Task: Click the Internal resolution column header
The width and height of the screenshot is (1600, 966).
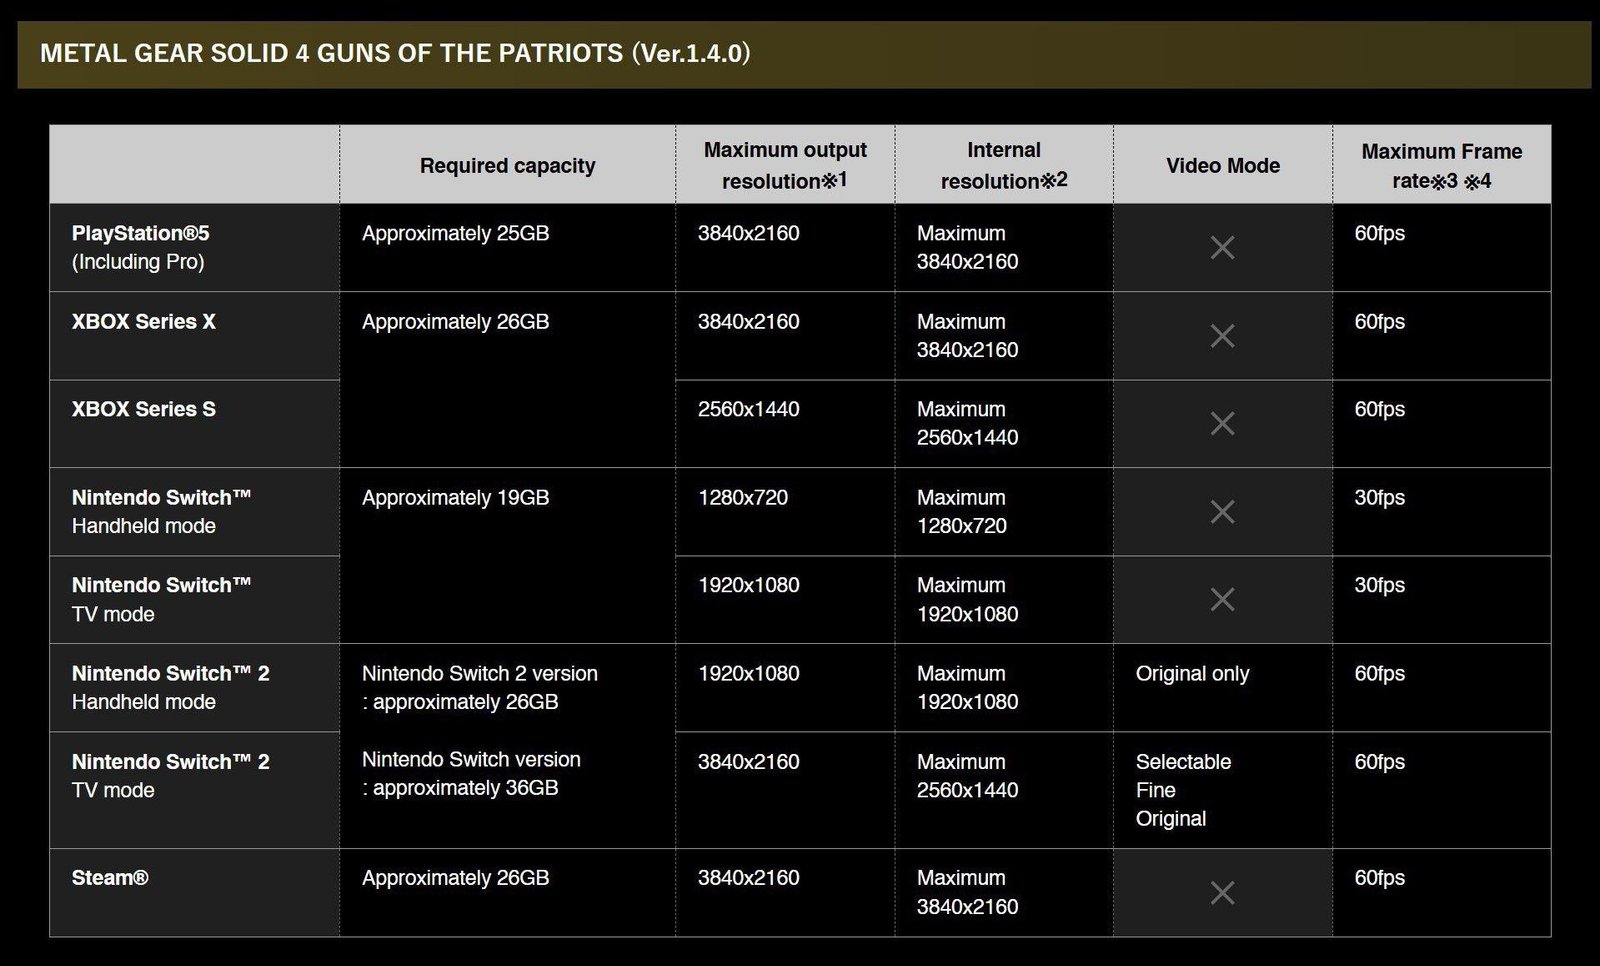Action: (x=1004, y=165)
